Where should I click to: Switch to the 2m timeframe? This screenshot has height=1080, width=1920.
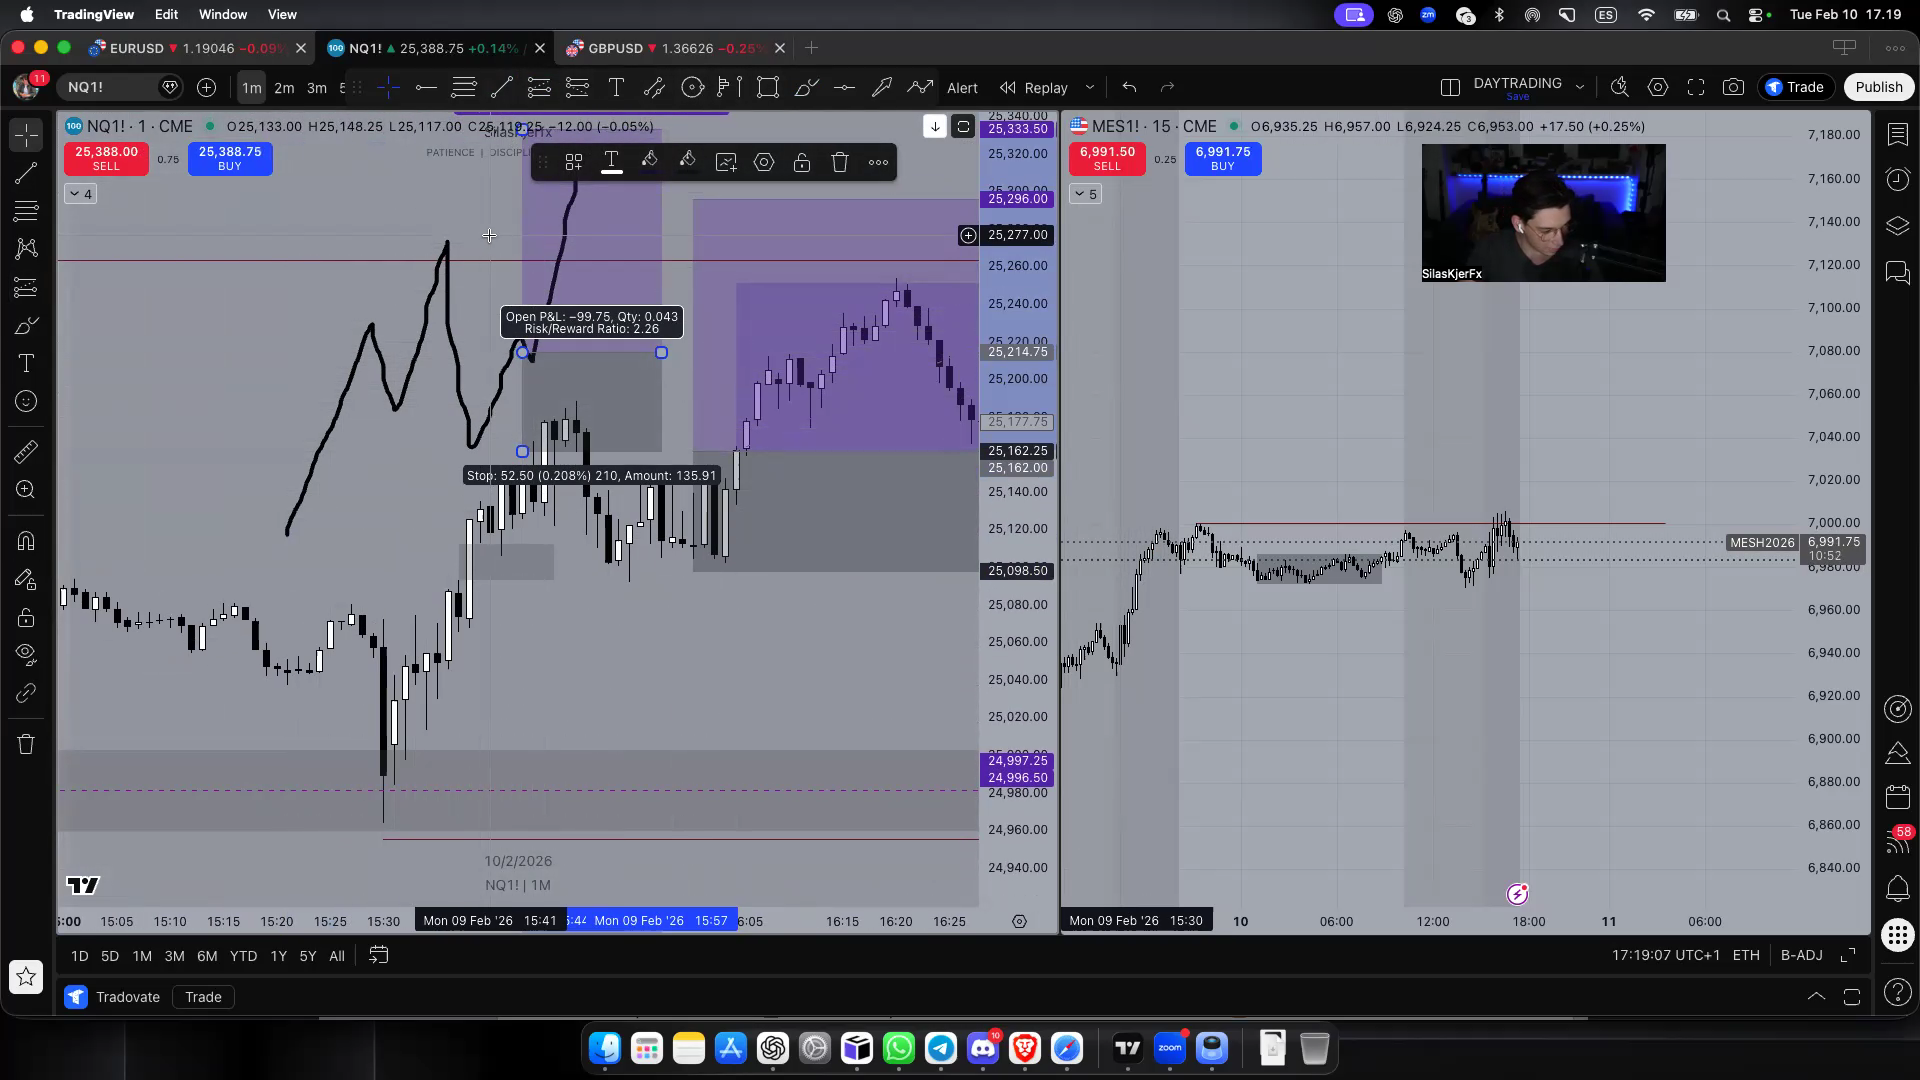coord(284,88)
